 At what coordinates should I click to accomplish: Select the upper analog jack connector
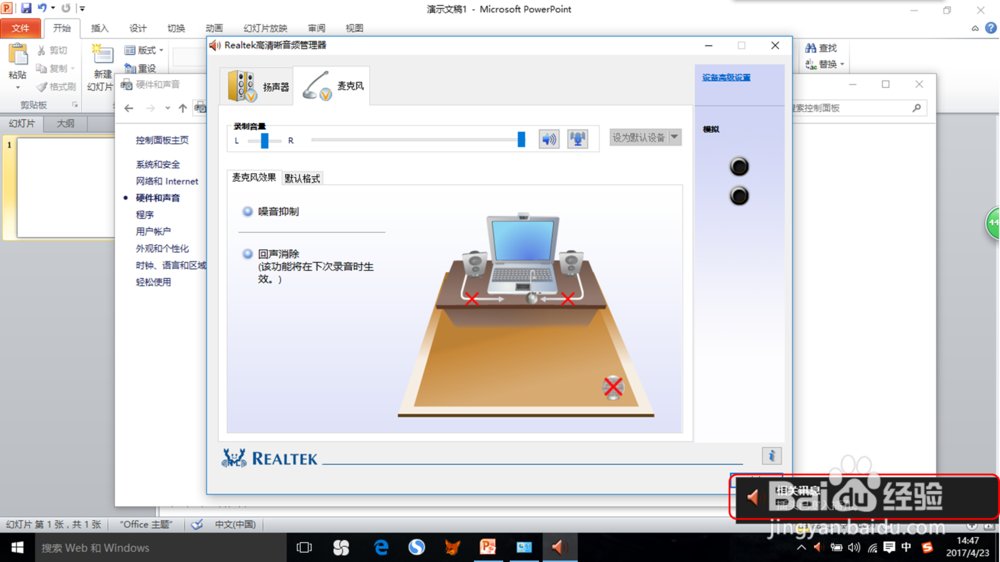coord(739,166)
